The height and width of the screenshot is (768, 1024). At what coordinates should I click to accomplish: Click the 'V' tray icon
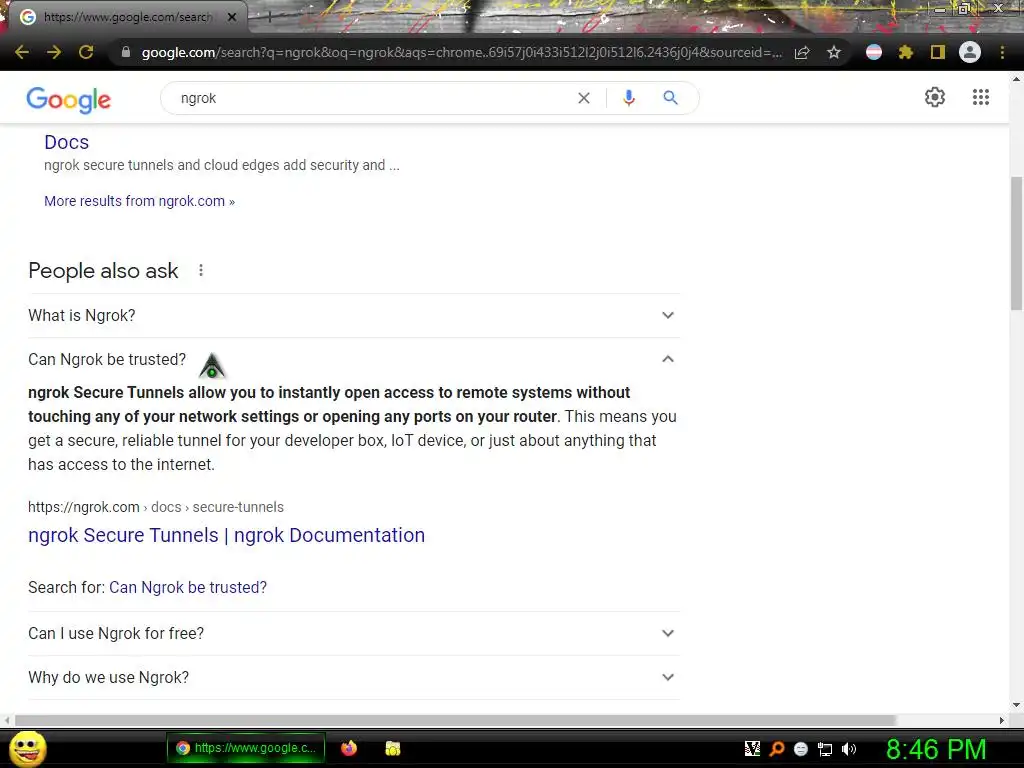752,749
